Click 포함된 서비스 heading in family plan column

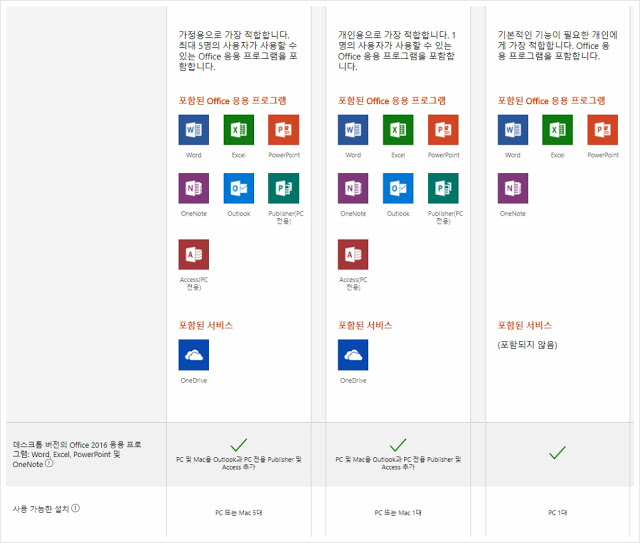click(206, 325)
